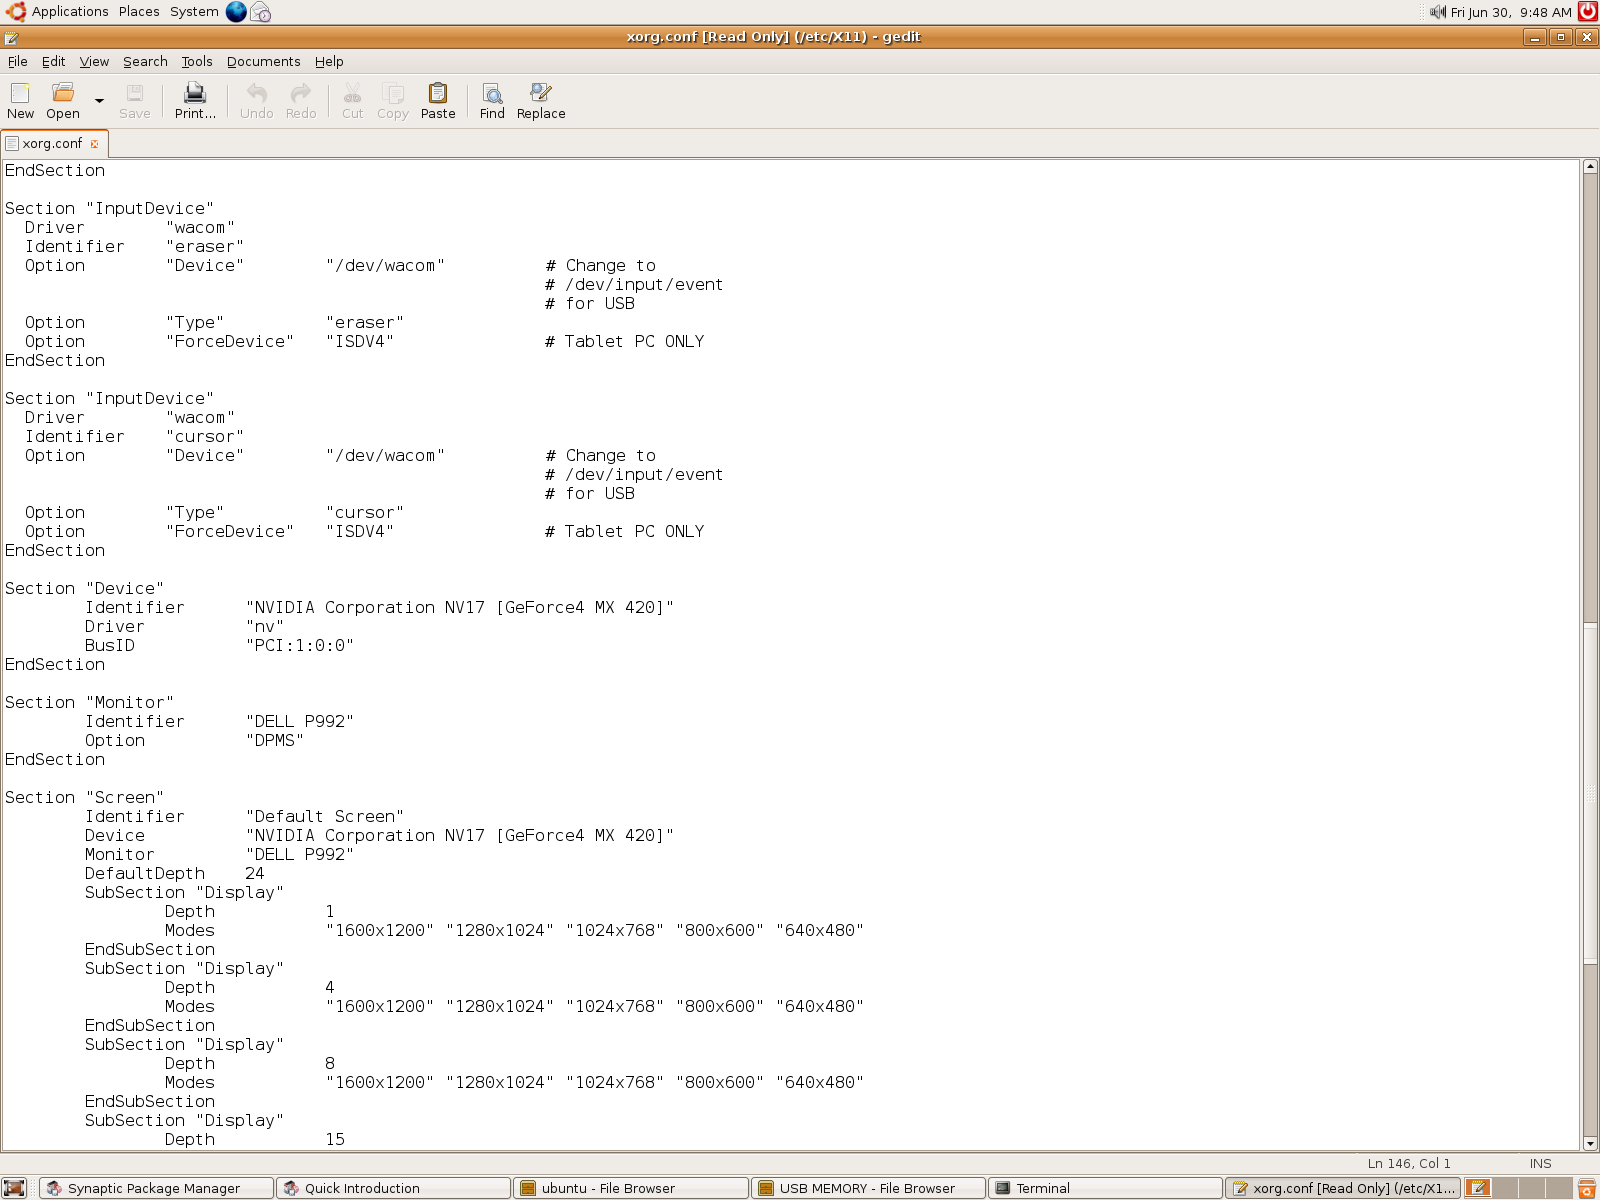The height and width of the screenshot is (1200, 1600).
Task: Click the gedit window menu icon in titlebar
Action: [11, 37]
